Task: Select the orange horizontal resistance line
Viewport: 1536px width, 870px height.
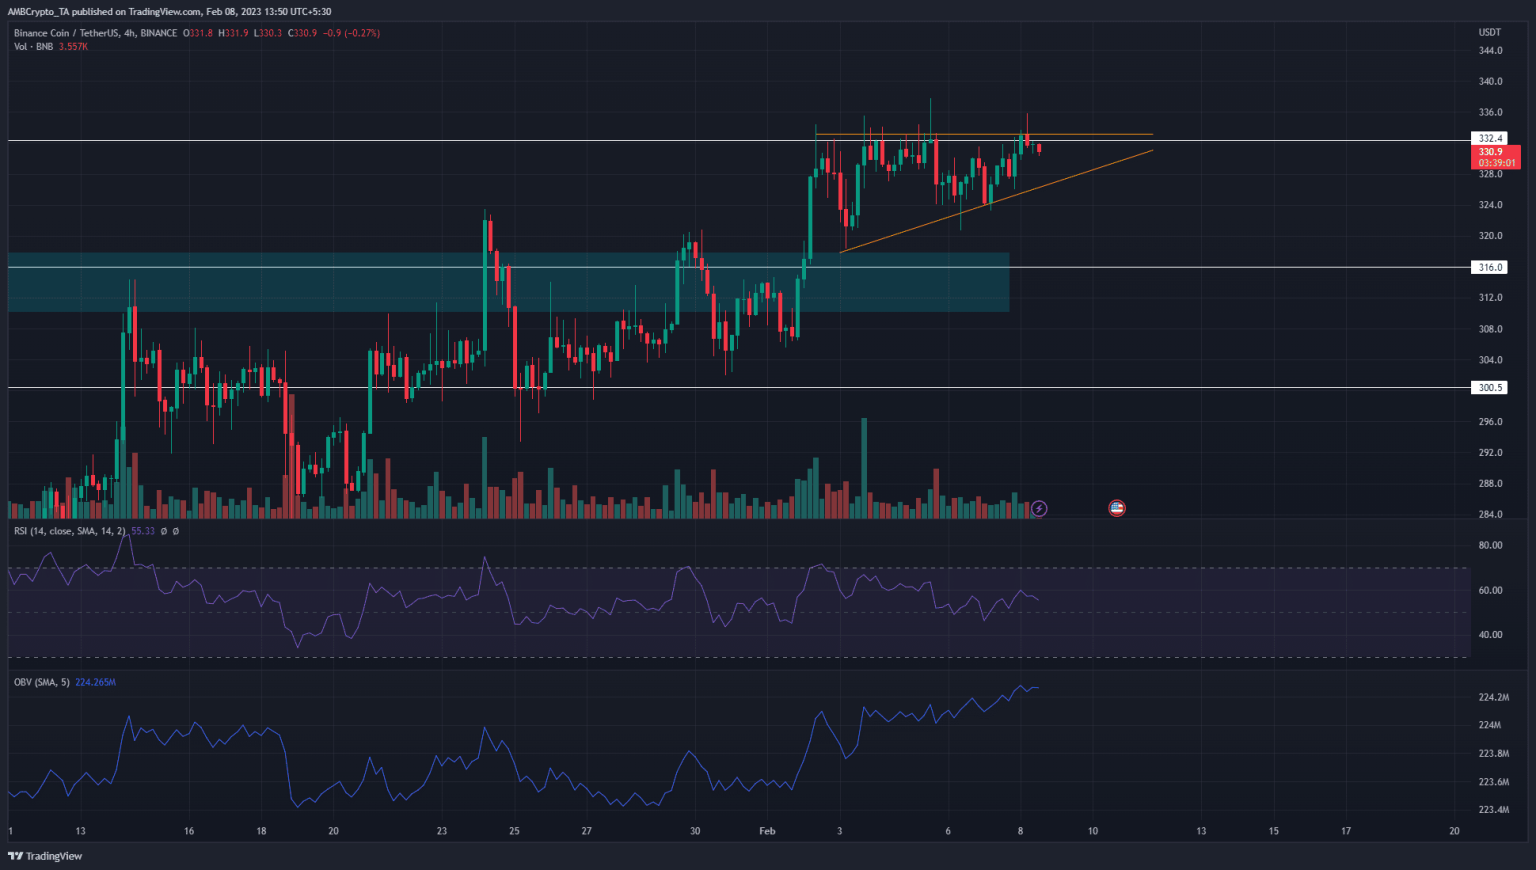Action: 1100,134
